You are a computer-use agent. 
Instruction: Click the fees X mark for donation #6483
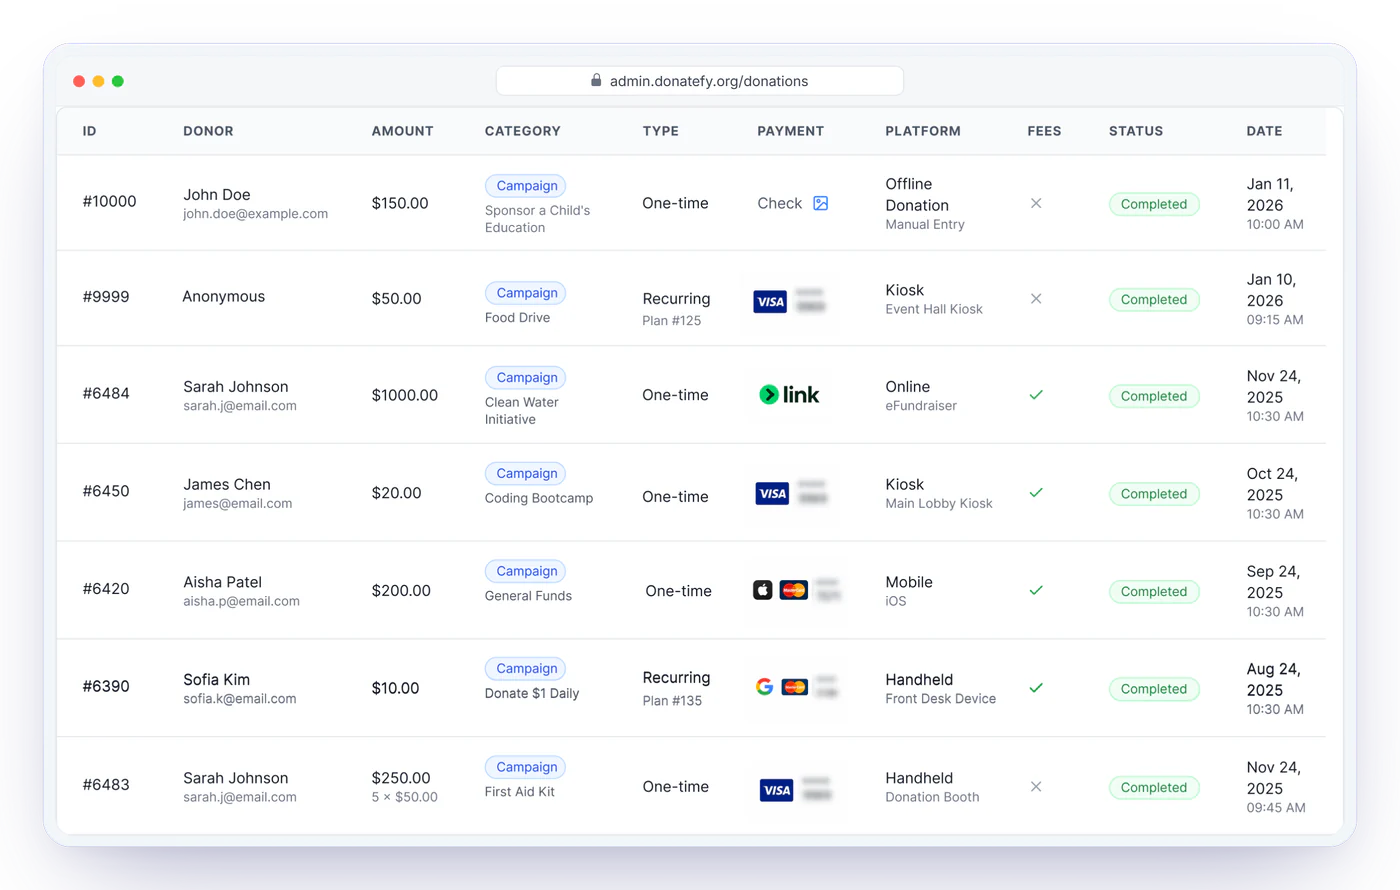1036,787
